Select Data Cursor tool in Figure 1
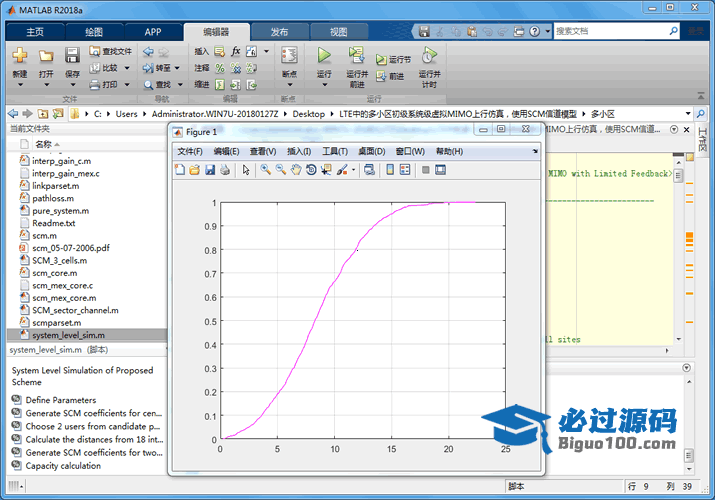Screen dimensions: 715x500 coord(326,170)
